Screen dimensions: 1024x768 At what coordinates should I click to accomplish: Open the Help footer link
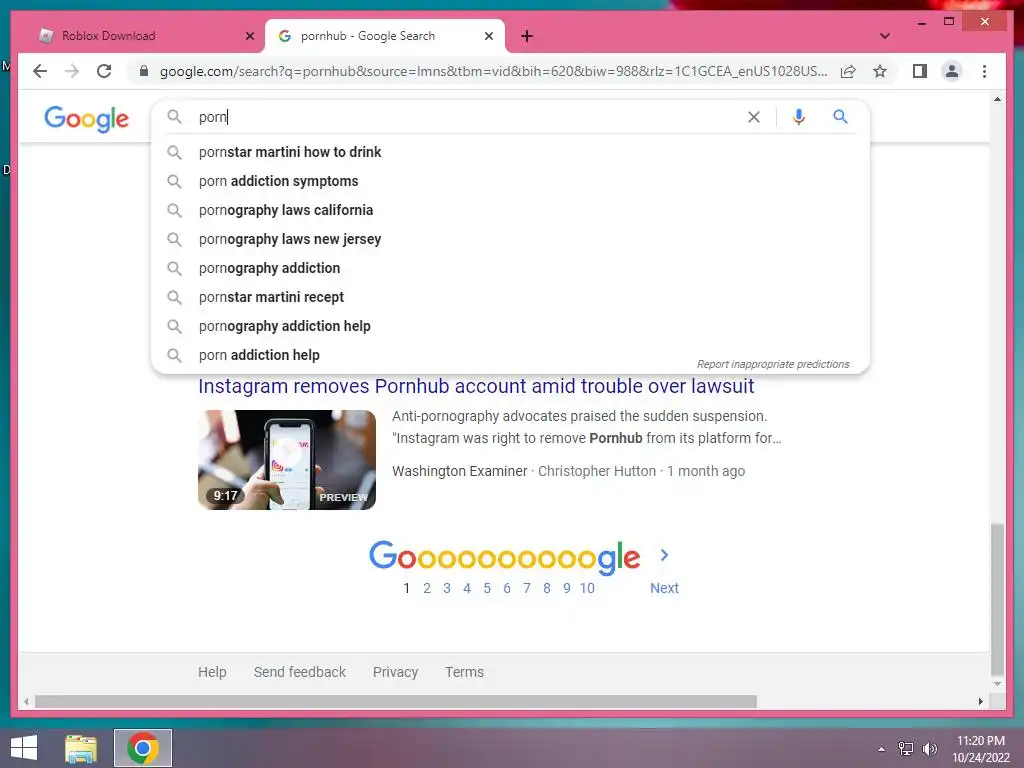(x=212, y=672)
